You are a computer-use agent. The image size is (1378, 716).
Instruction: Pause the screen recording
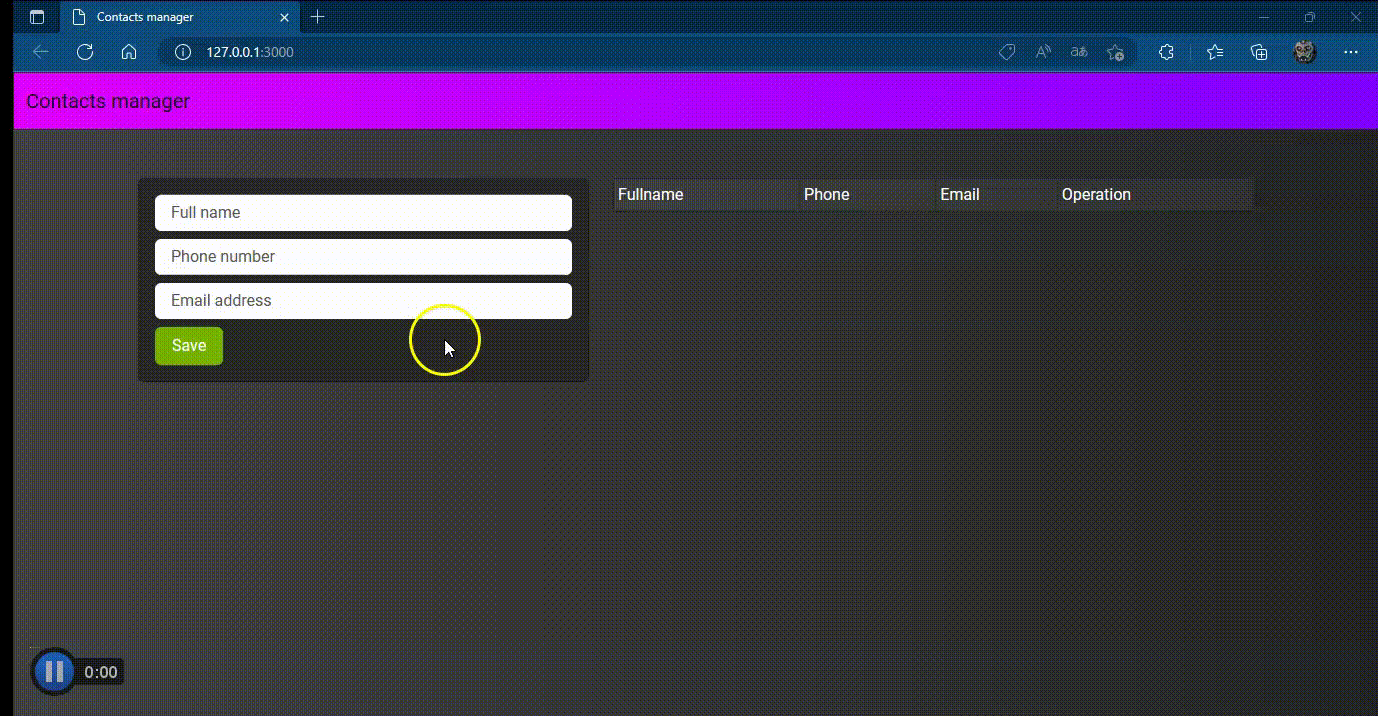click(54, 671)
